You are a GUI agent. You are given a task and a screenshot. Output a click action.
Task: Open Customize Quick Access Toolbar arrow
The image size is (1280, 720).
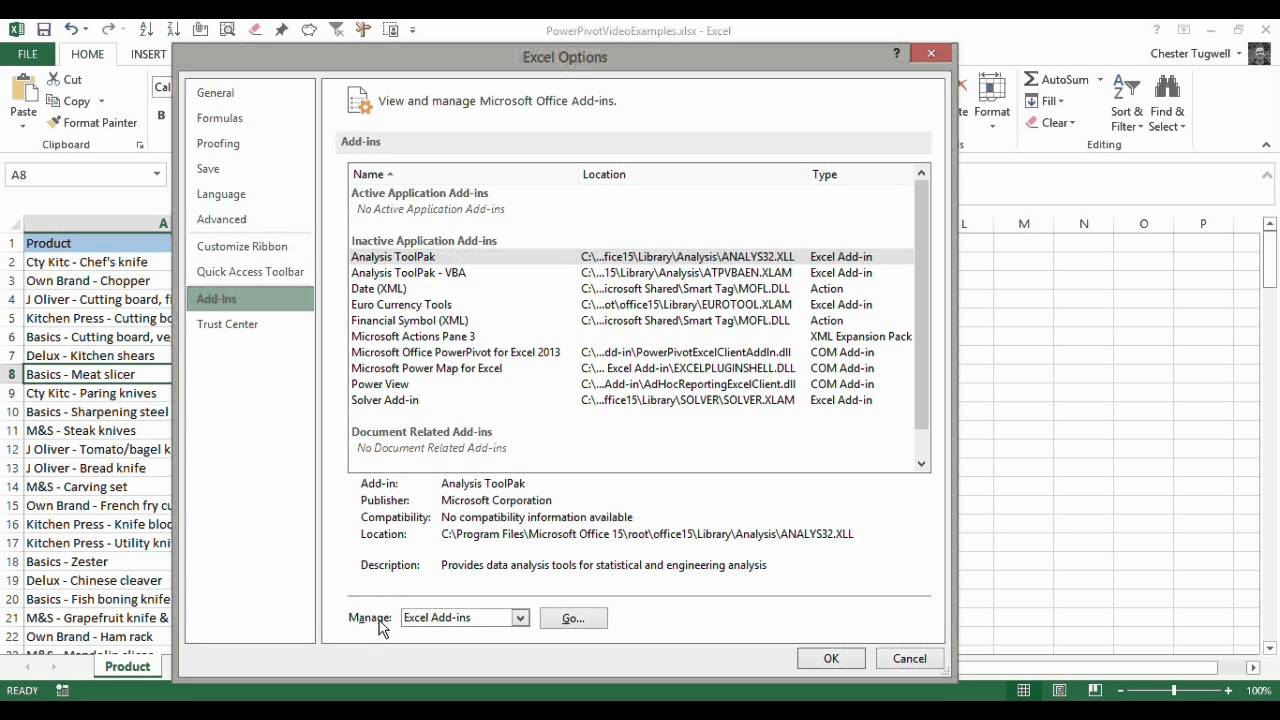point(413,30)
